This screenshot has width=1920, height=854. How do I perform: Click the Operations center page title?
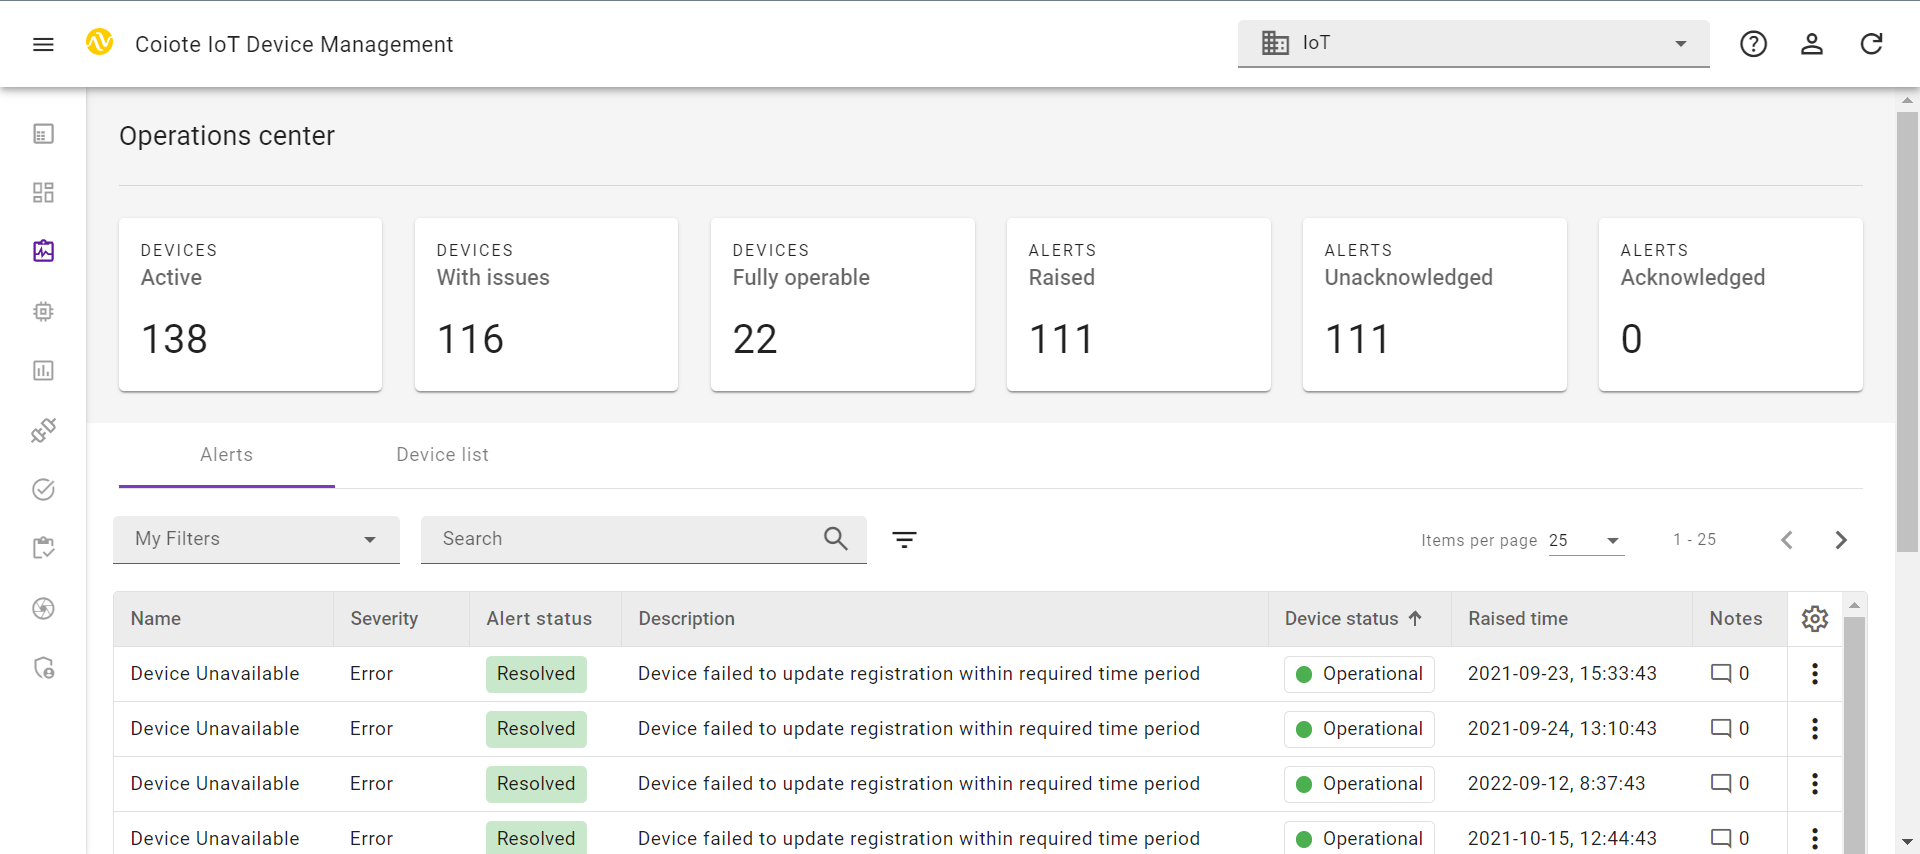click(x=227, y=136)
